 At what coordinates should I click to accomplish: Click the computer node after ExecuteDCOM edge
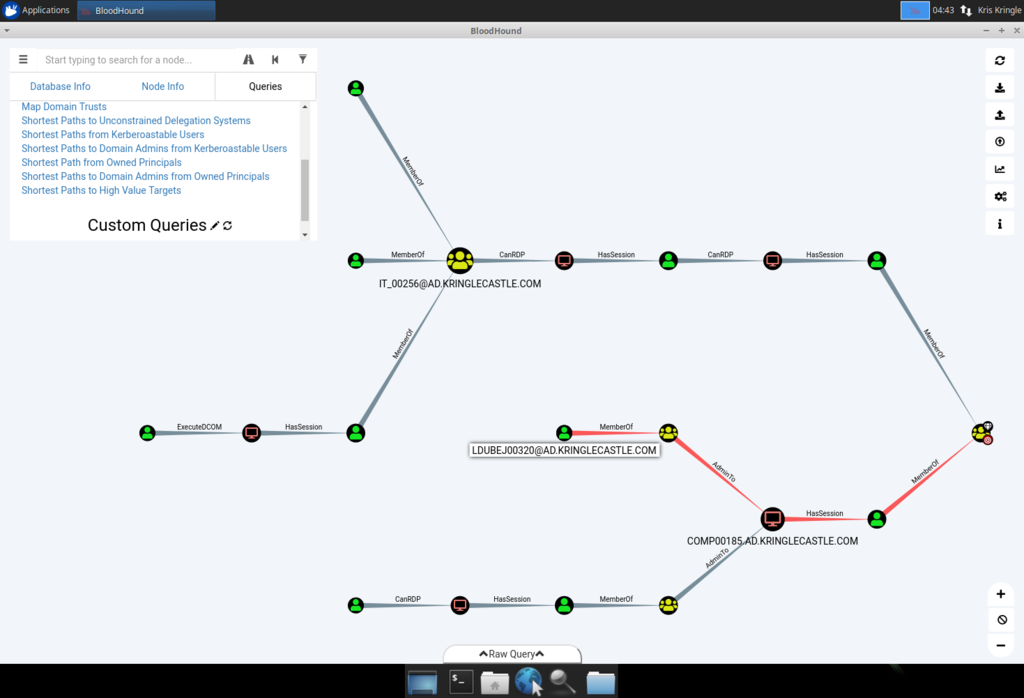pyautogui.click(x=251, y=432)
